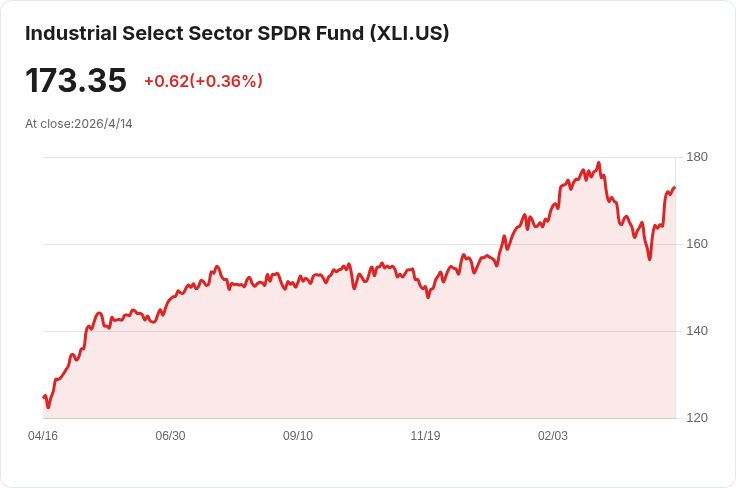This screenshot has width=736, height=488.
Task: Click the At close:2026/4/14 date text
Action: coord(79,124)
